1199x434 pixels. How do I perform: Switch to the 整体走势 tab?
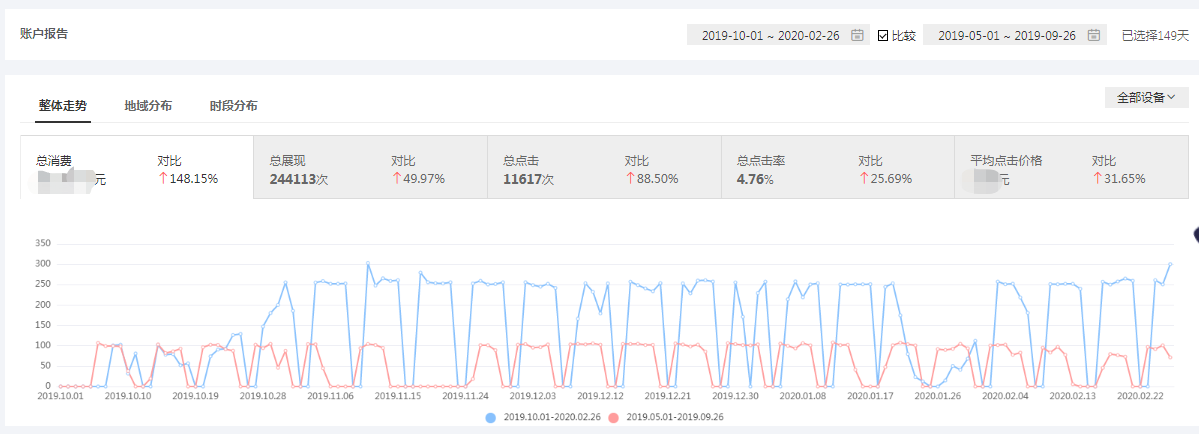click(63, 105)
